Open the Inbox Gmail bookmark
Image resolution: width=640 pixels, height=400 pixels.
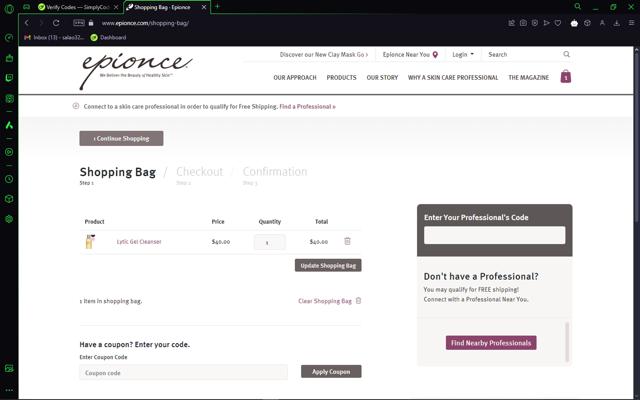click(x=54, y=38)
